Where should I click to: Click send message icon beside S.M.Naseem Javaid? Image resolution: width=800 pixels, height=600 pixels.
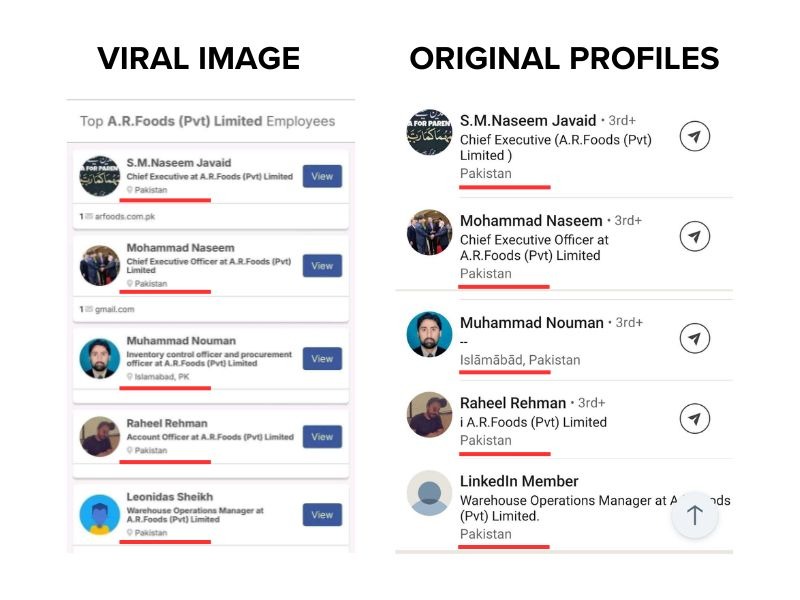(695, 136)
